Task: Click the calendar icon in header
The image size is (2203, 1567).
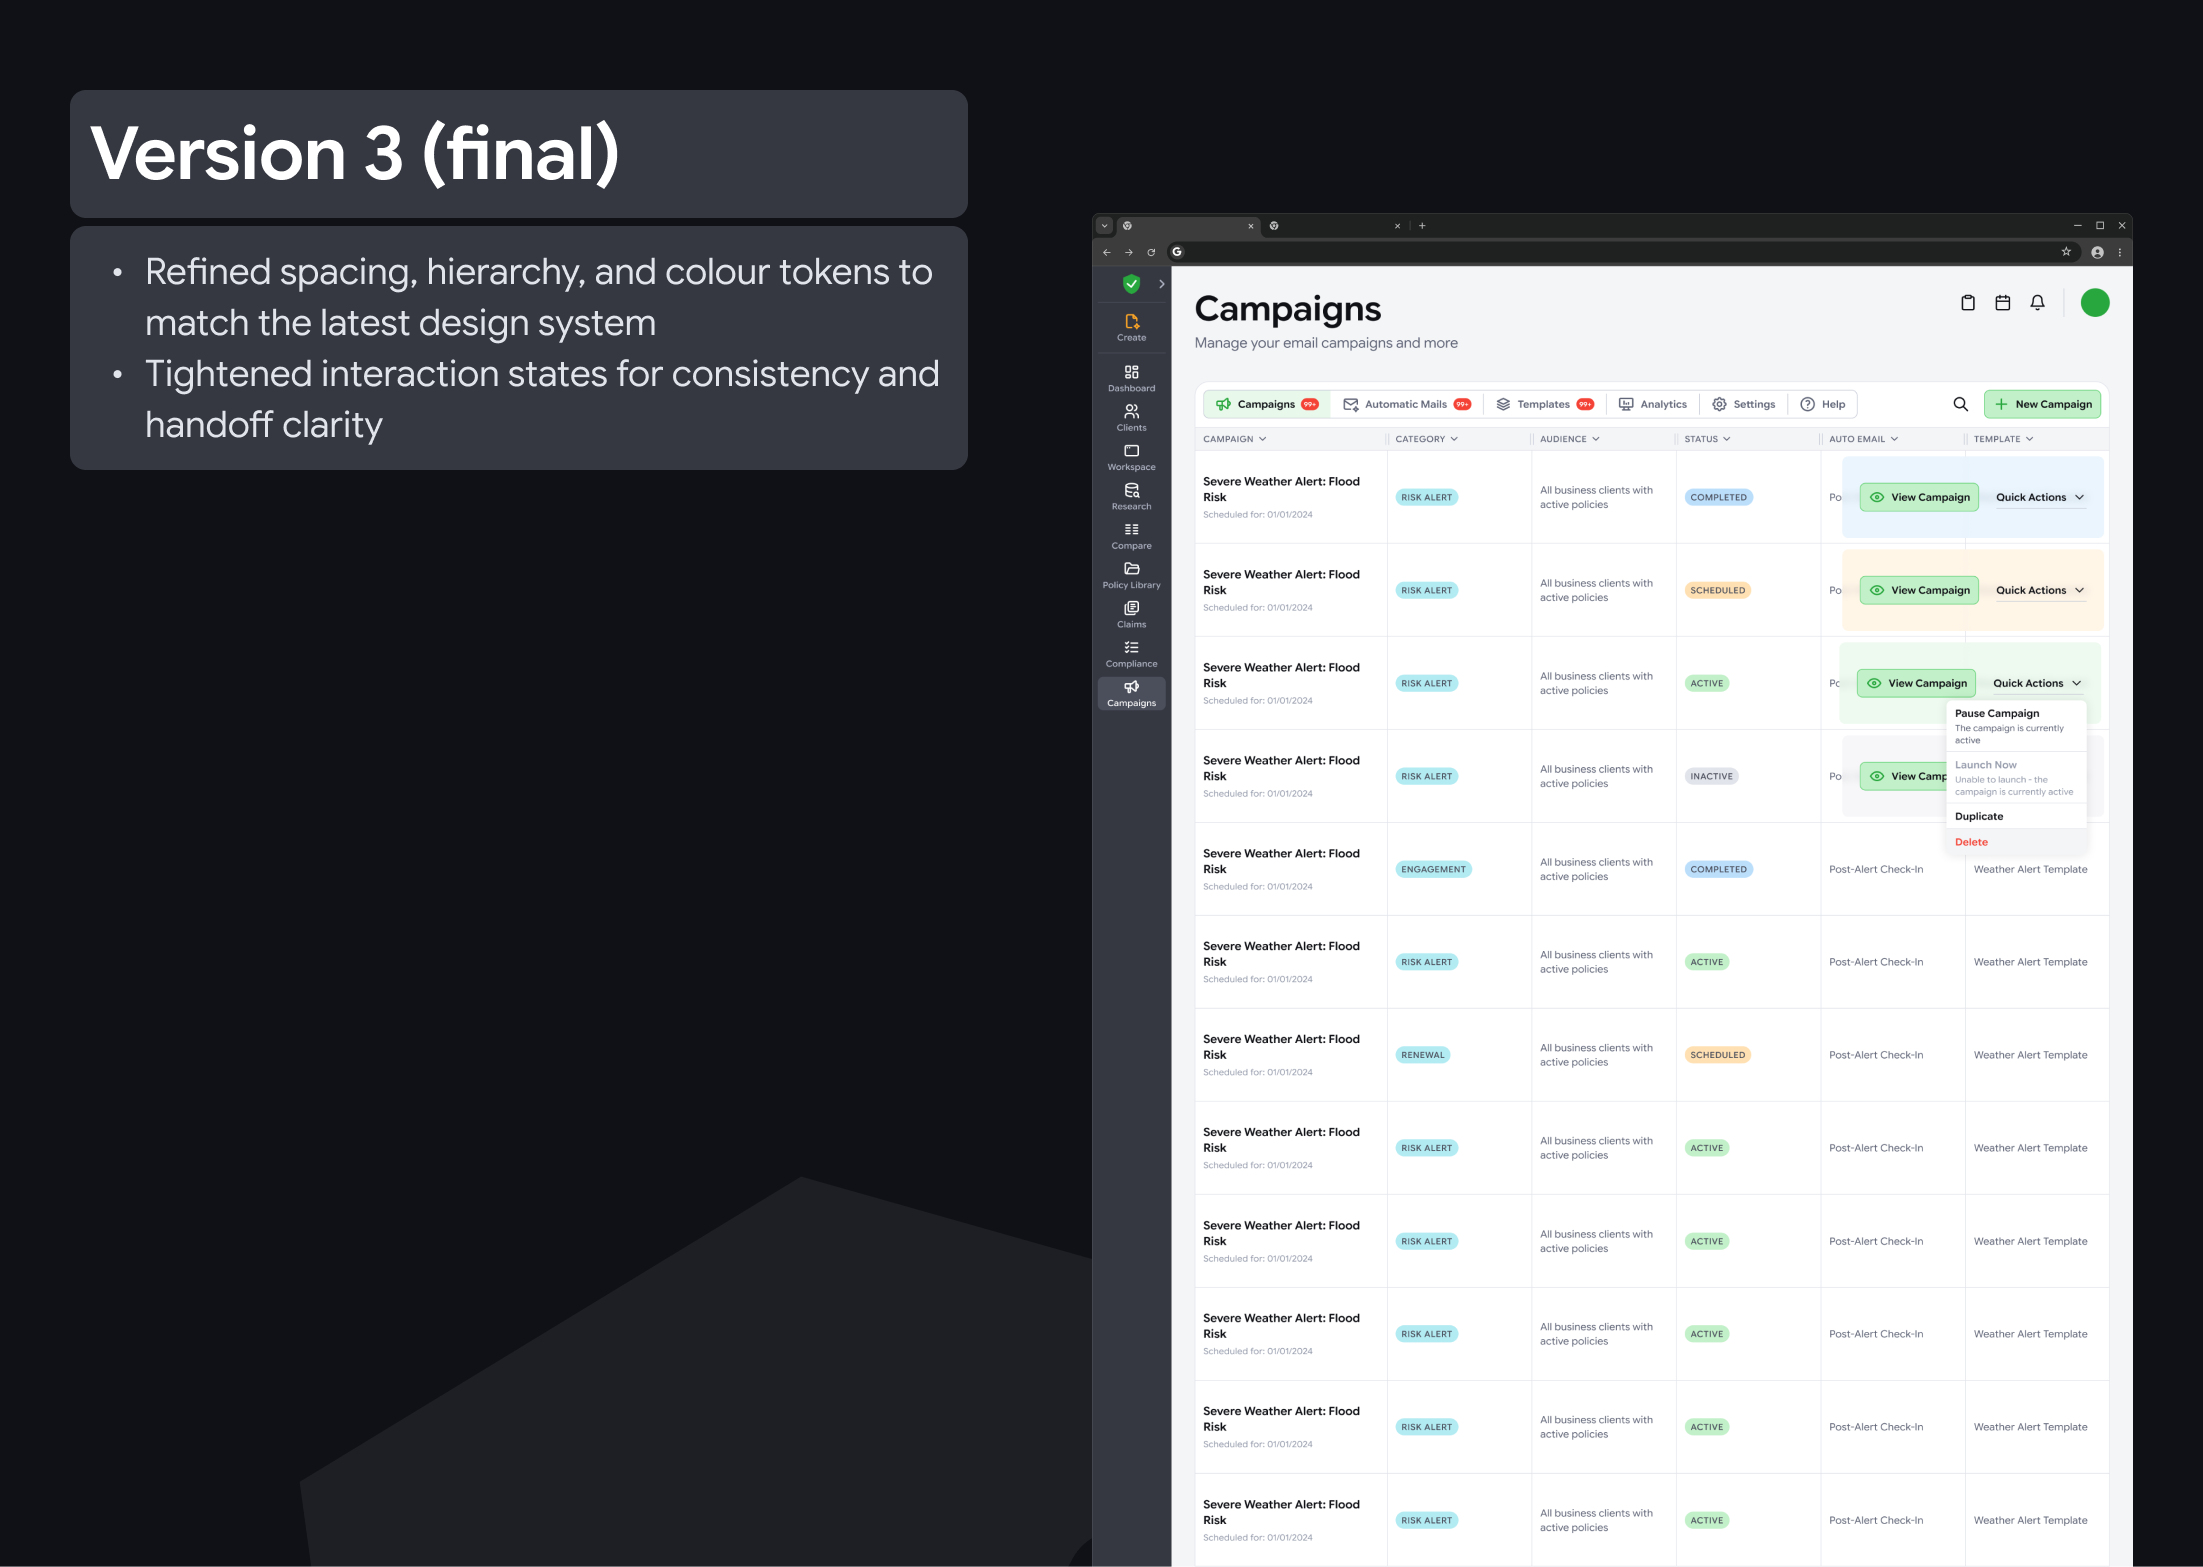Action: click(x=2002, y=303)
